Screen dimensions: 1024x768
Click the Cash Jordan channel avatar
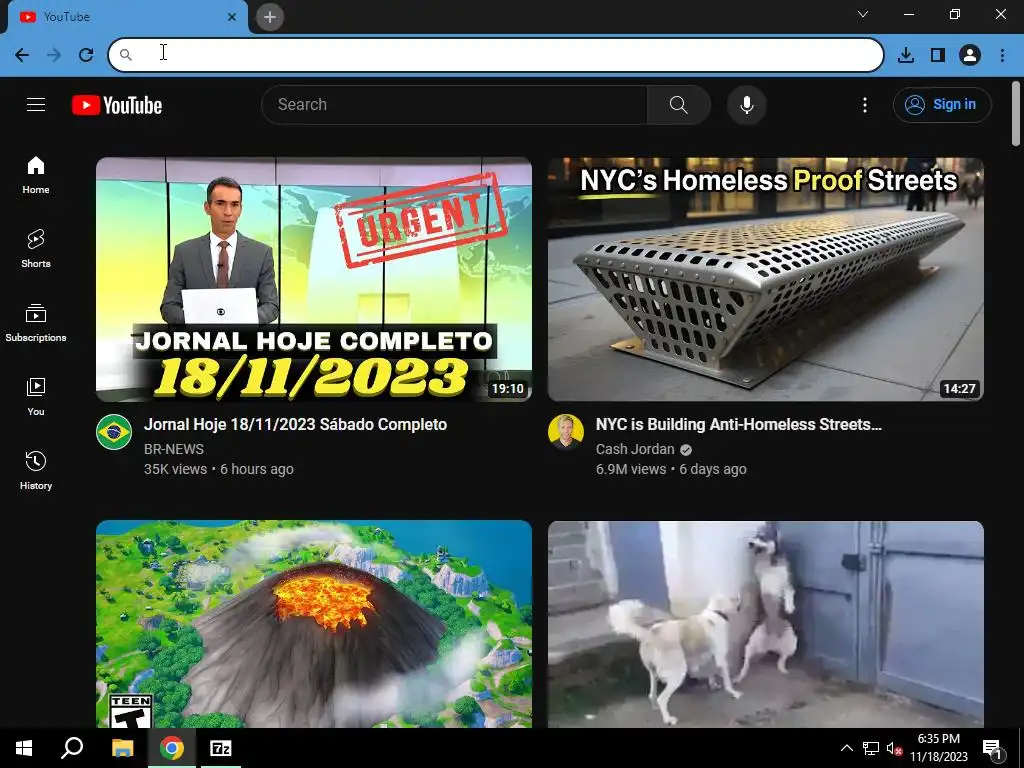(x=566, y=432)
